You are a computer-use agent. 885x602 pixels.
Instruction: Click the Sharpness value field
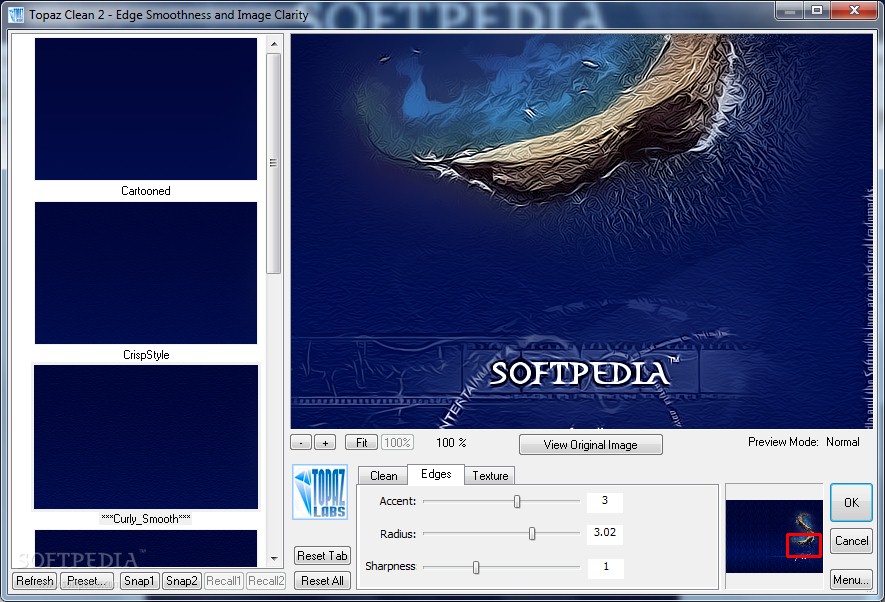605,567
